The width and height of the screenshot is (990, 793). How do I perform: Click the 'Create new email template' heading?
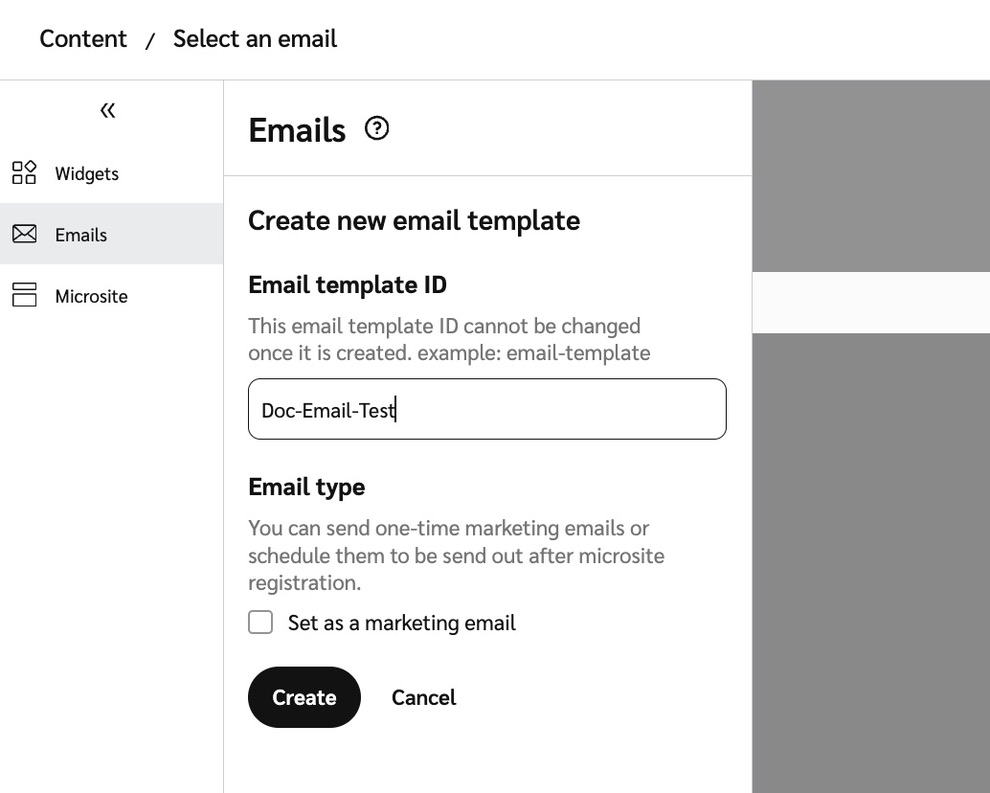tap(413, 220)
